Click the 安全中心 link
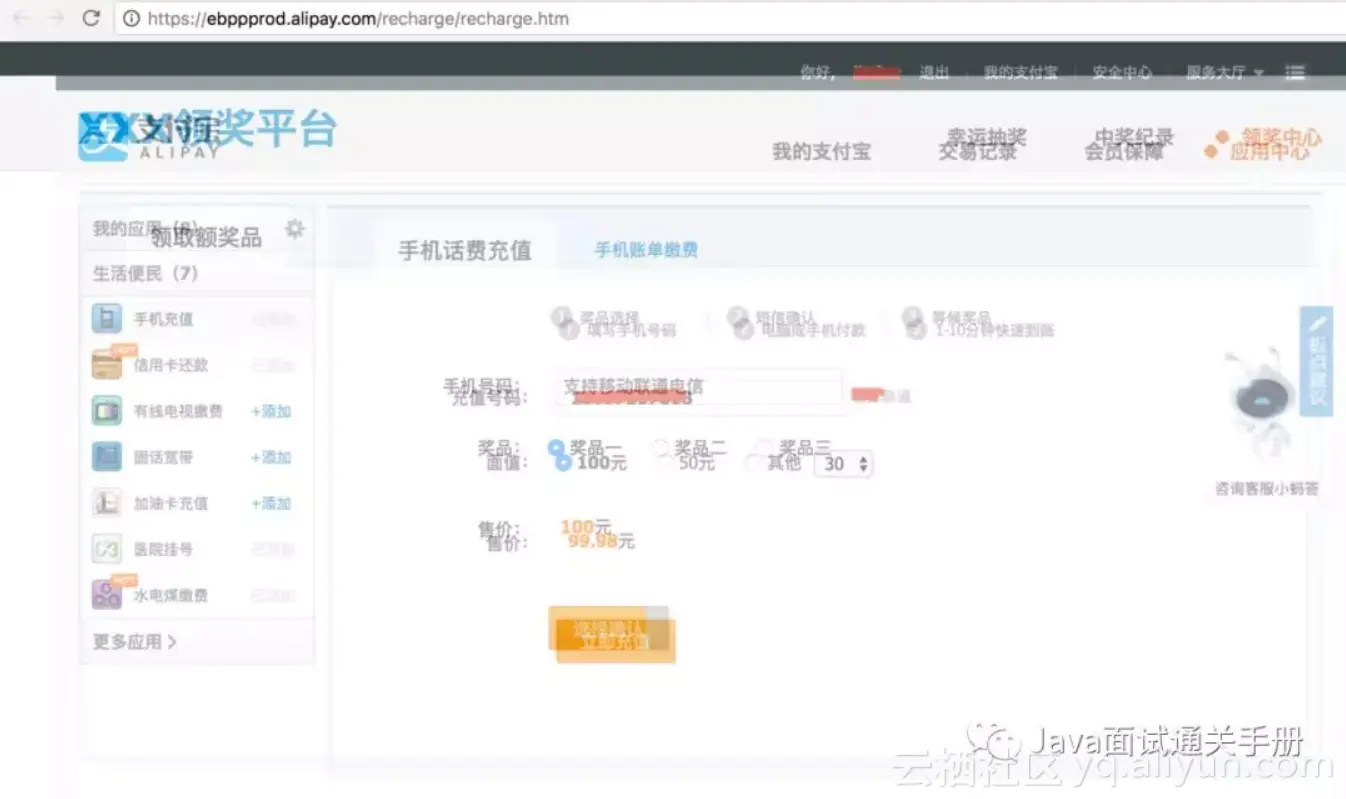 click(1121, 73)
